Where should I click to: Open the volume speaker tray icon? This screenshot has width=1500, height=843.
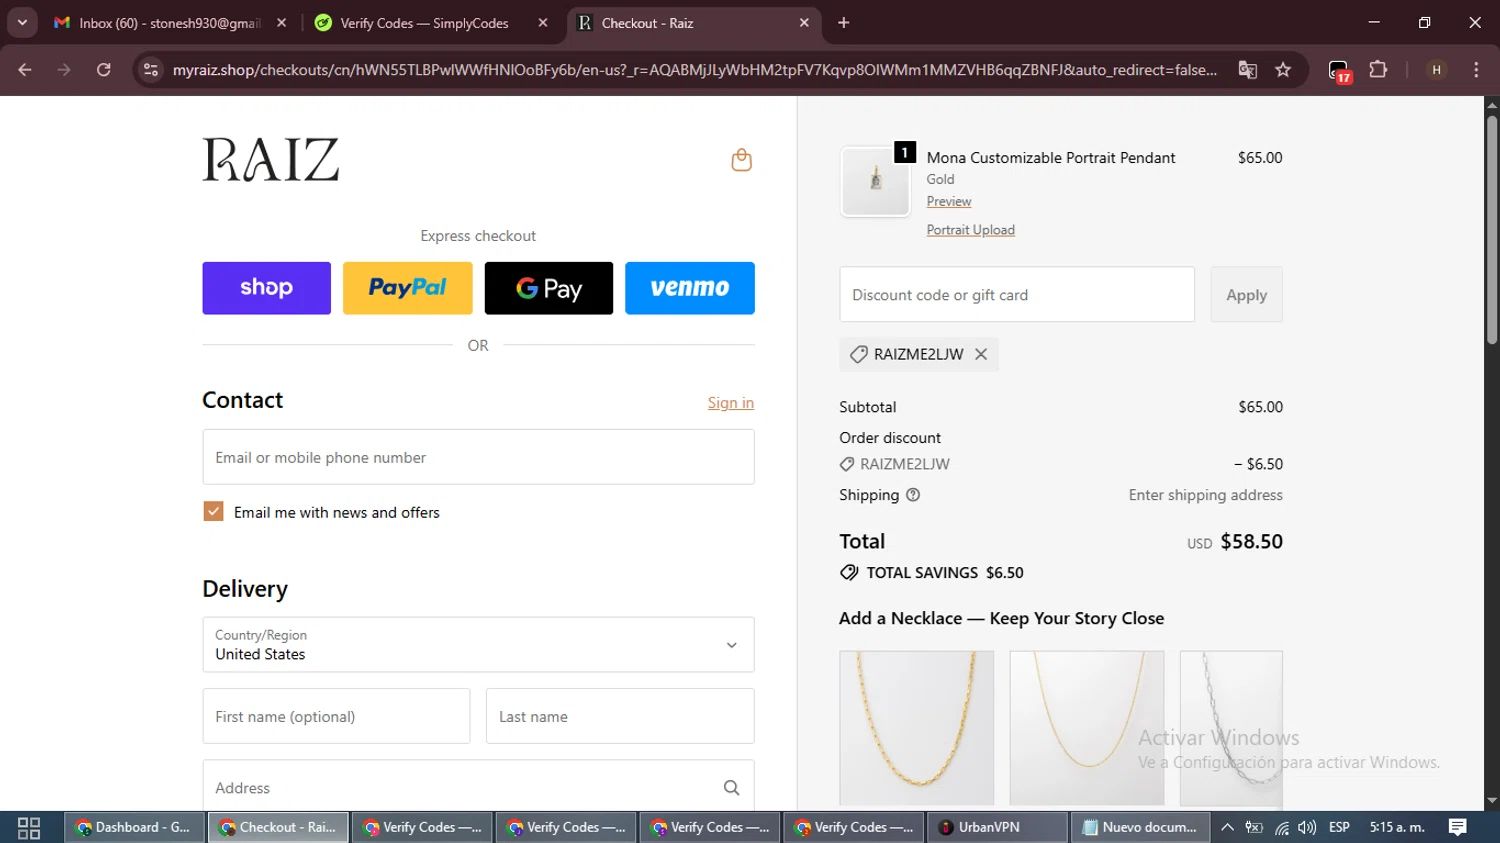[1307, 827]
